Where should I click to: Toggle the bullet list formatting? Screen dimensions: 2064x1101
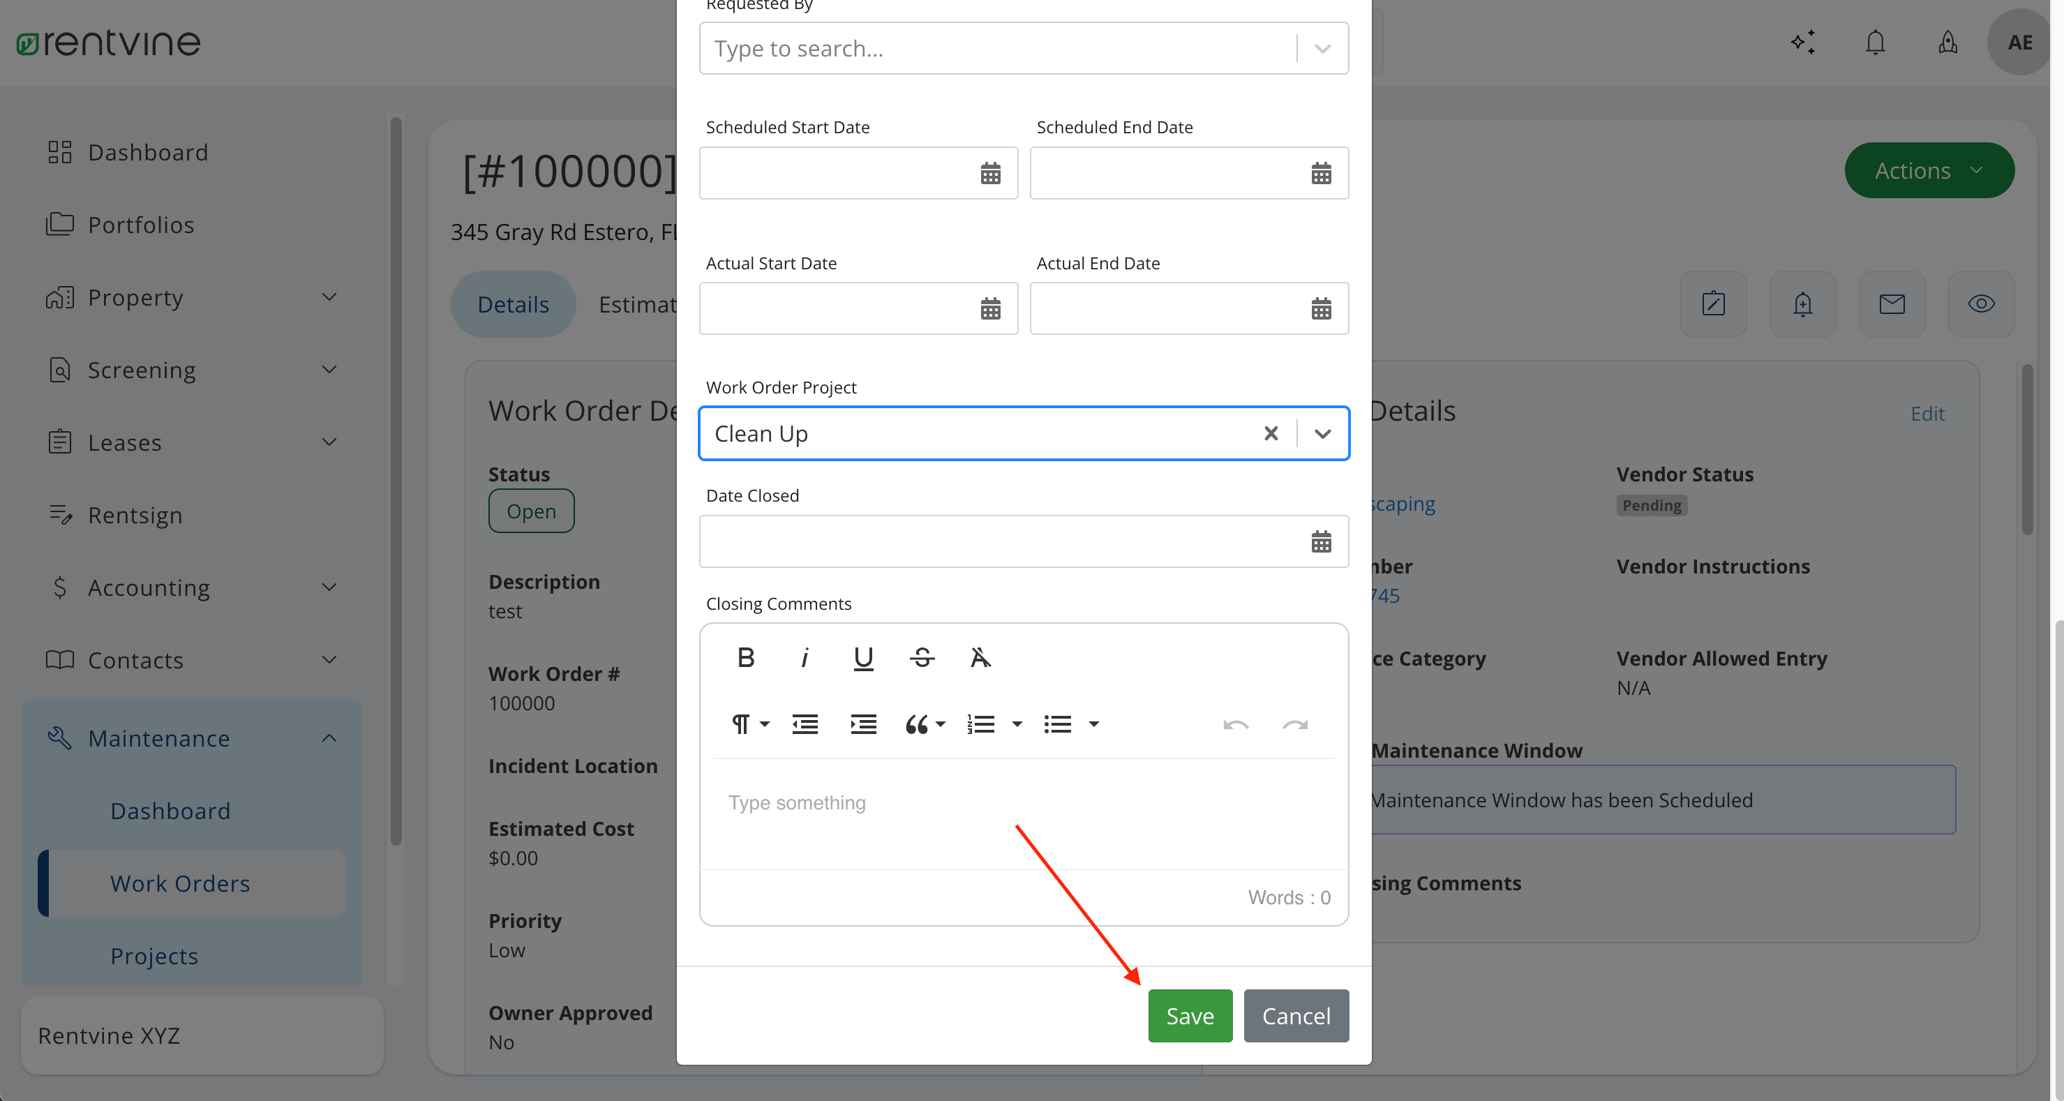(1058, 724)
